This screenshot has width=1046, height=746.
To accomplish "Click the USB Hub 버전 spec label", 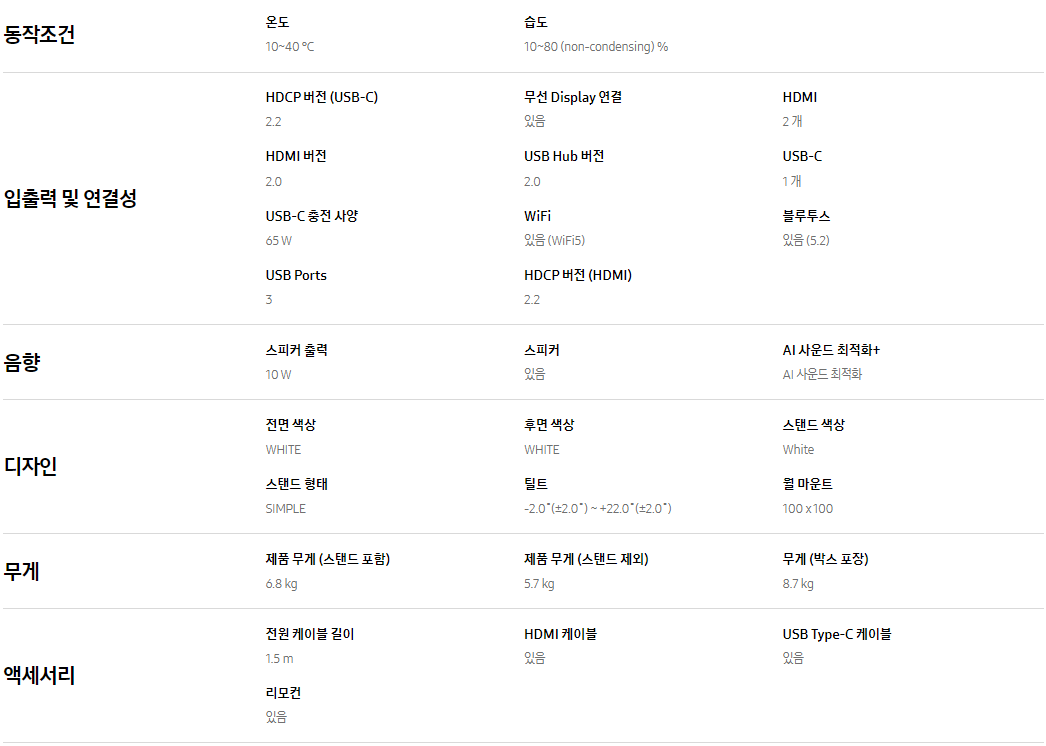I will pos(564,156).
